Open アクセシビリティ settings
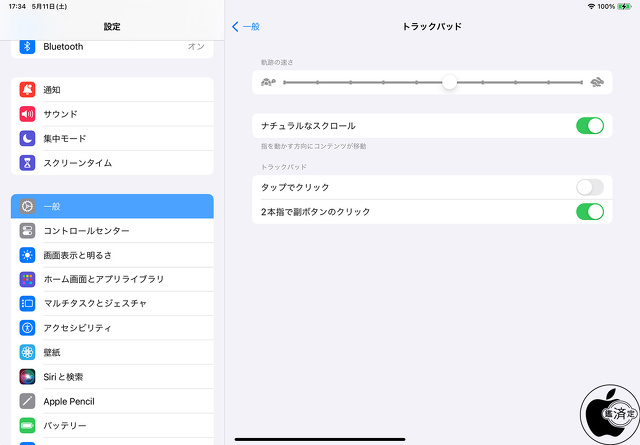This screenshot has width=640, height=445. pyautogui.click(x=112, y=328)
